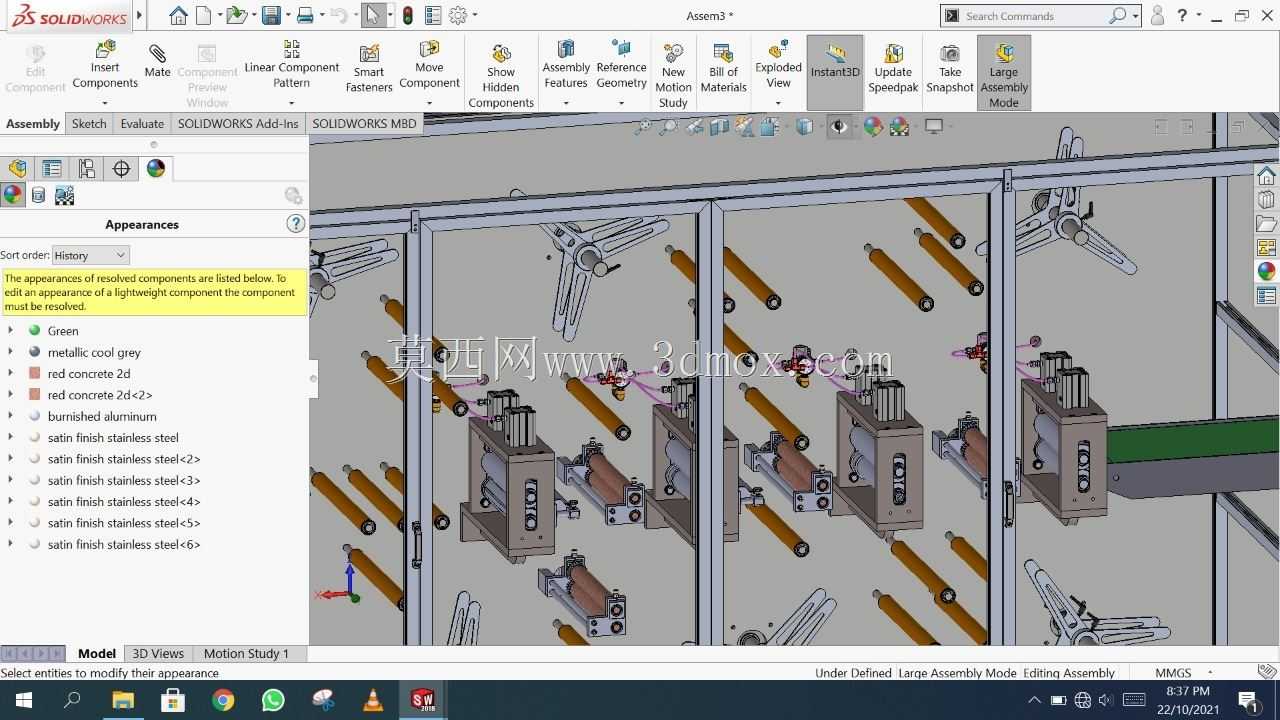Show the Decals view in DisplayManager
Image resolution: width=1280 pixels, height=720 pixels.
click(x=38, y=195)
